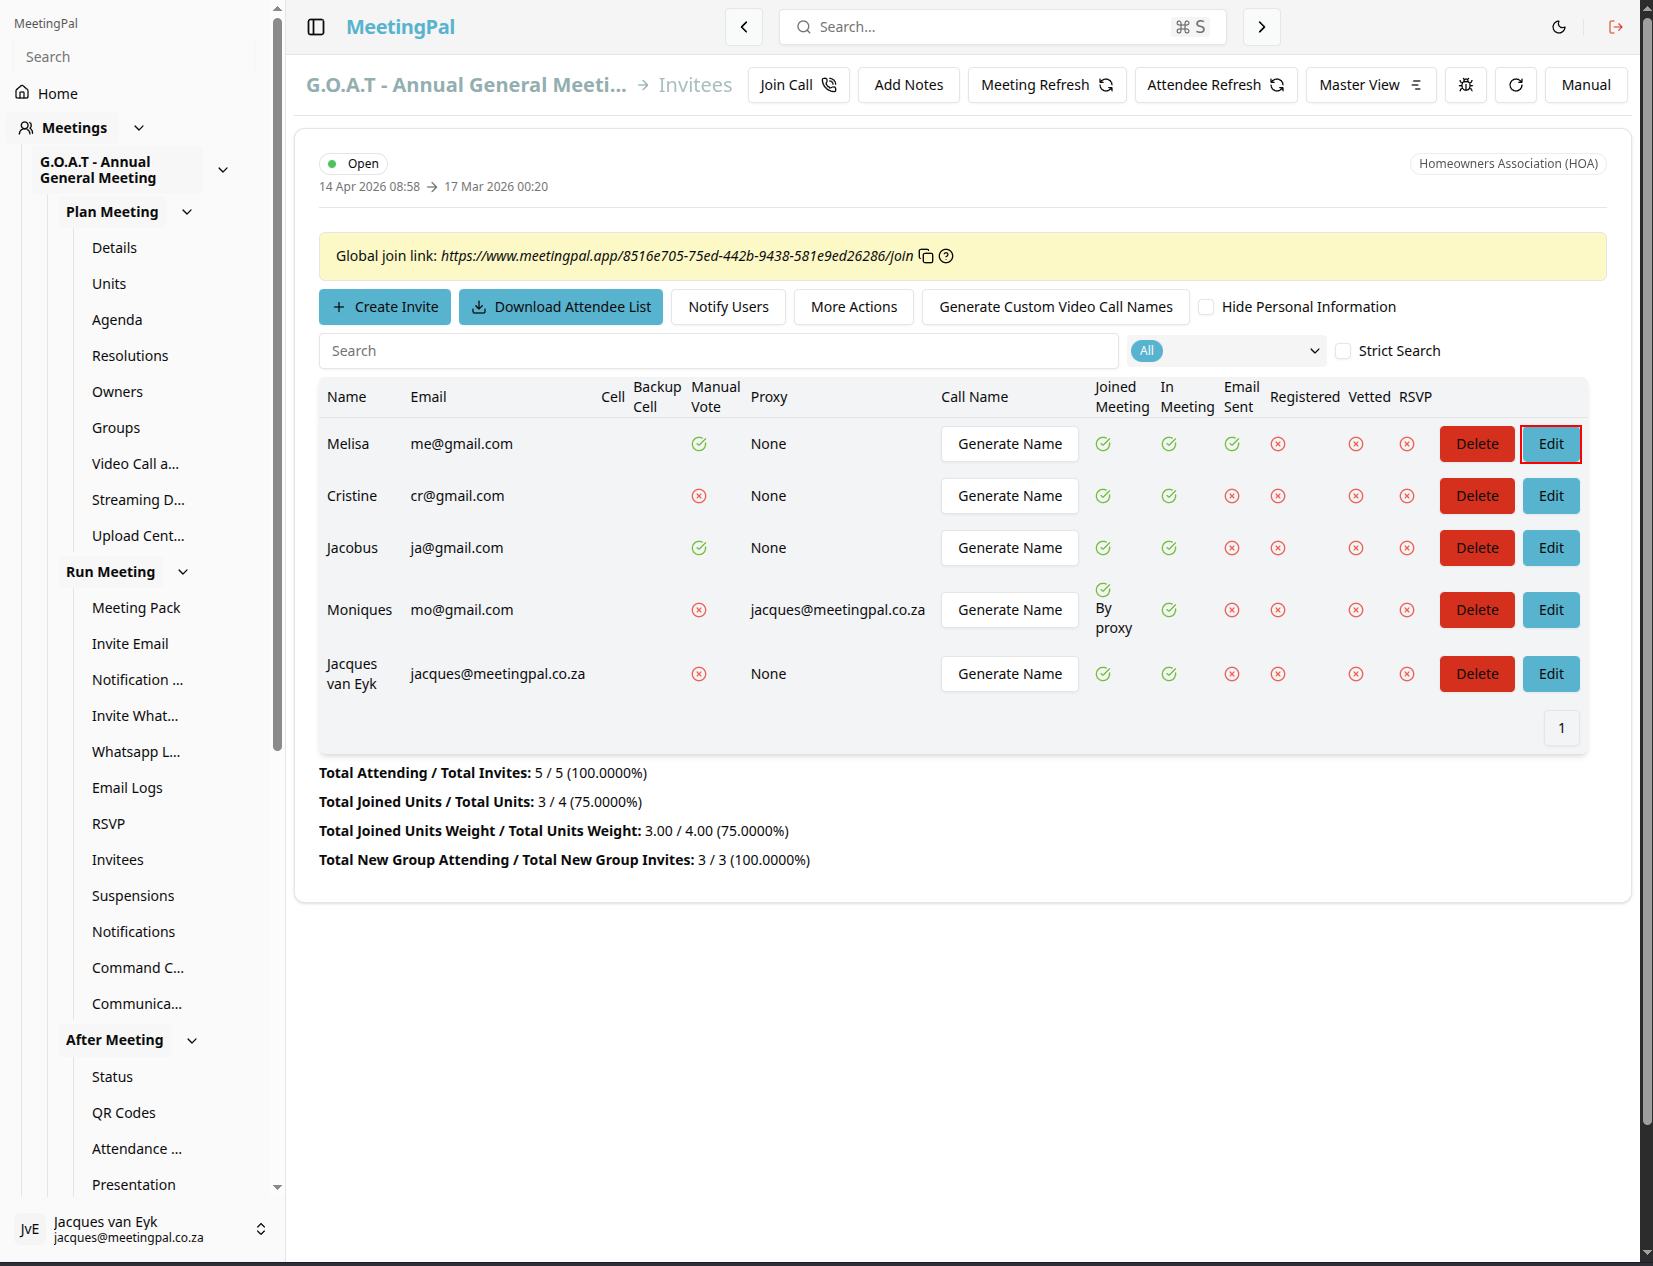Click the Create Invite button
The image size is (1653, 1266).
(385, 307)
